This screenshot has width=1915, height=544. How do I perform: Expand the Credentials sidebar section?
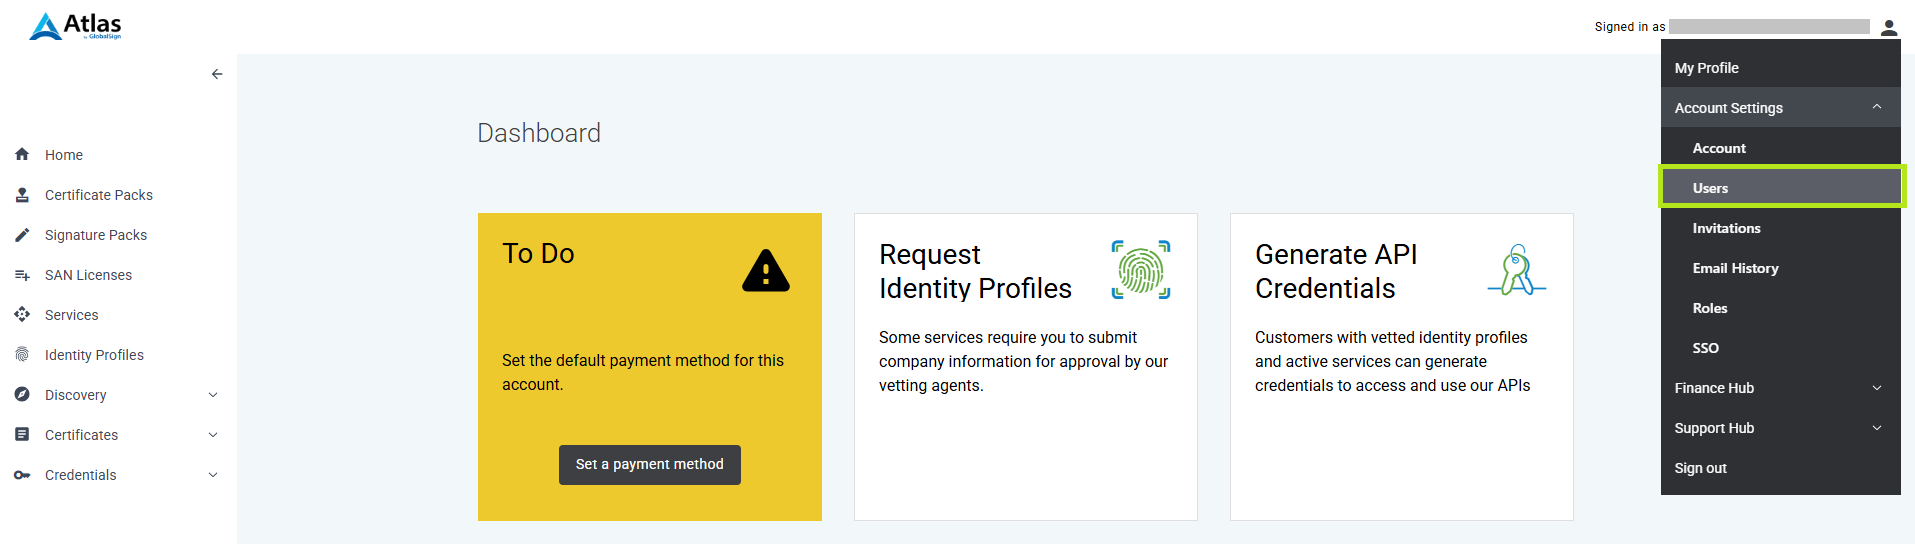pos(213,475)
